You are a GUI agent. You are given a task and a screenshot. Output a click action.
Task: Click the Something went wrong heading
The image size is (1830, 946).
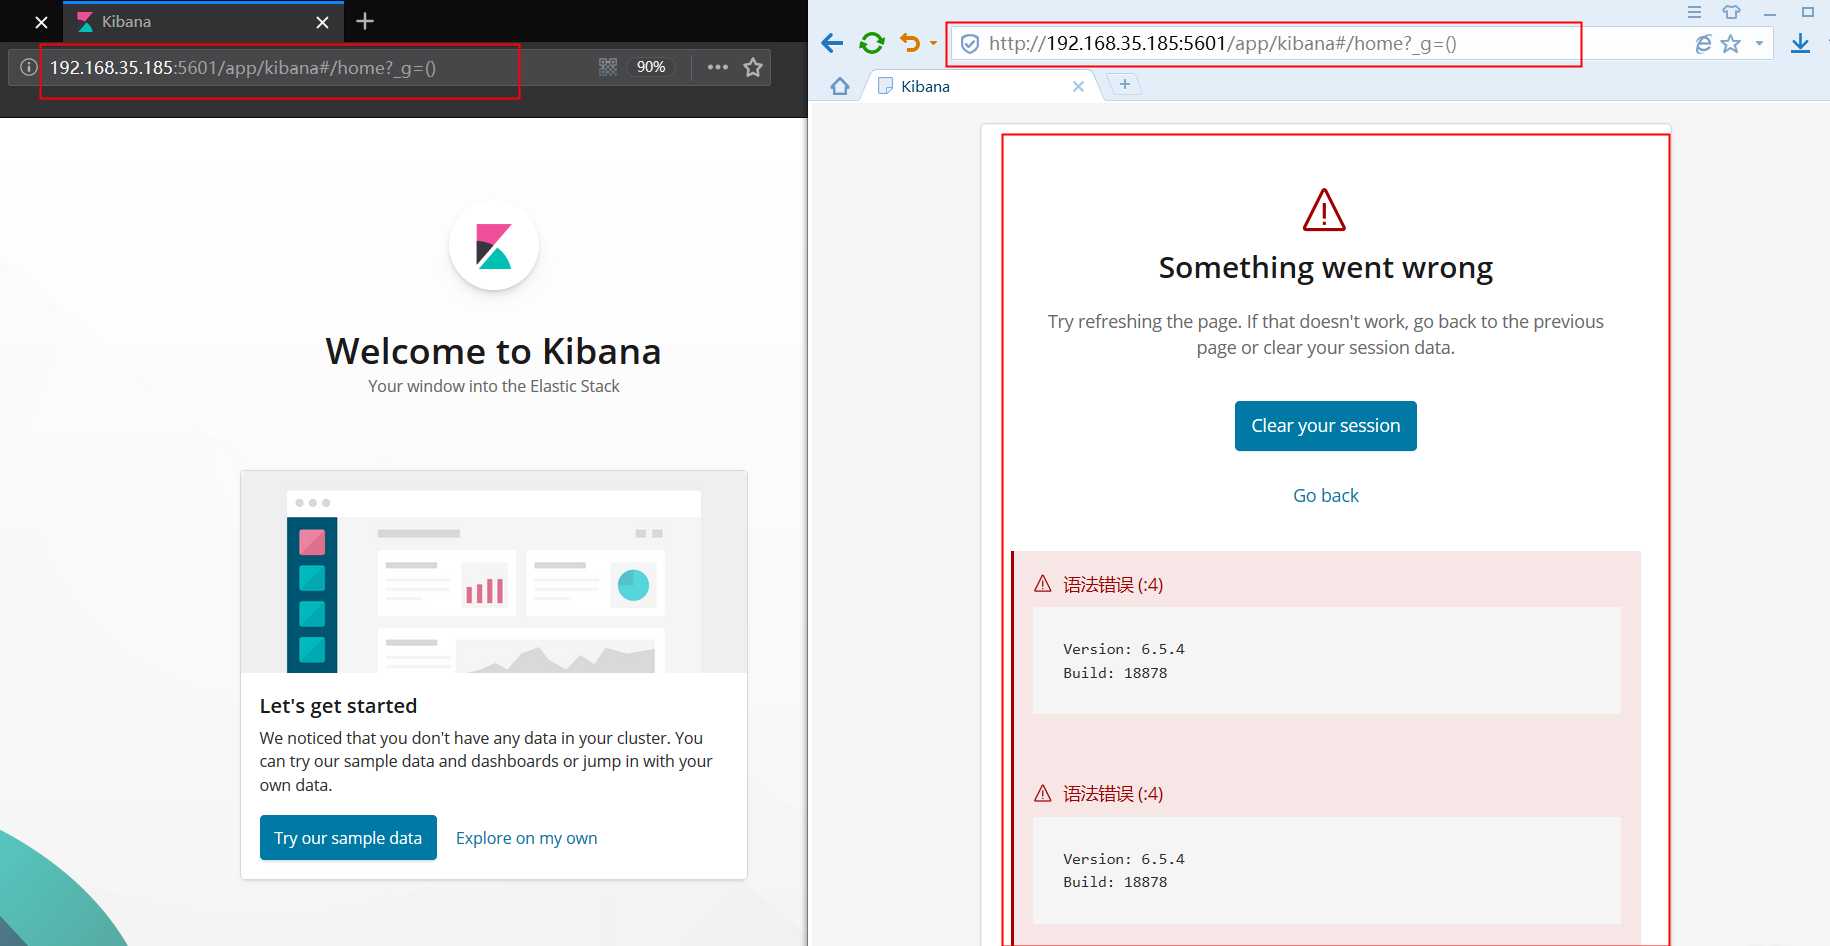[x=1325, y=268]
